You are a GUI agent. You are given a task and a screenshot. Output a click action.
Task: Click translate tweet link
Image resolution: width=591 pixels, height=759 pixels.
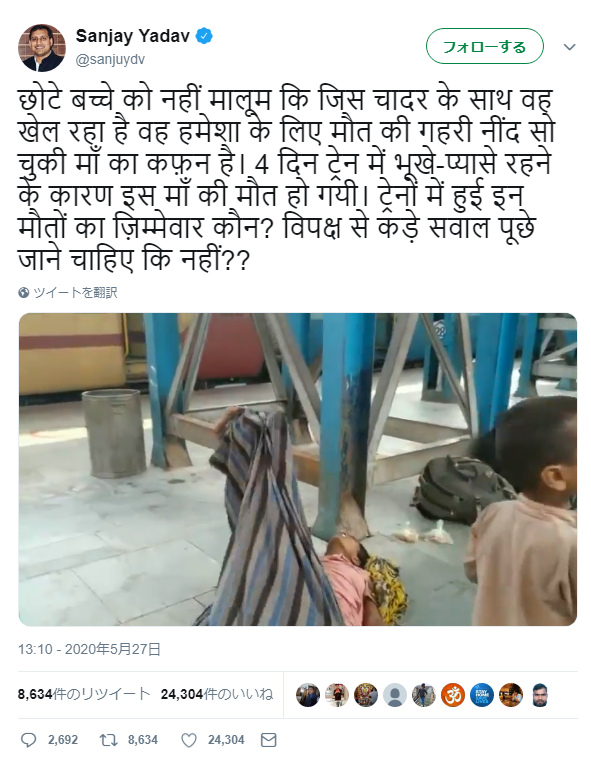click(75, 292)
